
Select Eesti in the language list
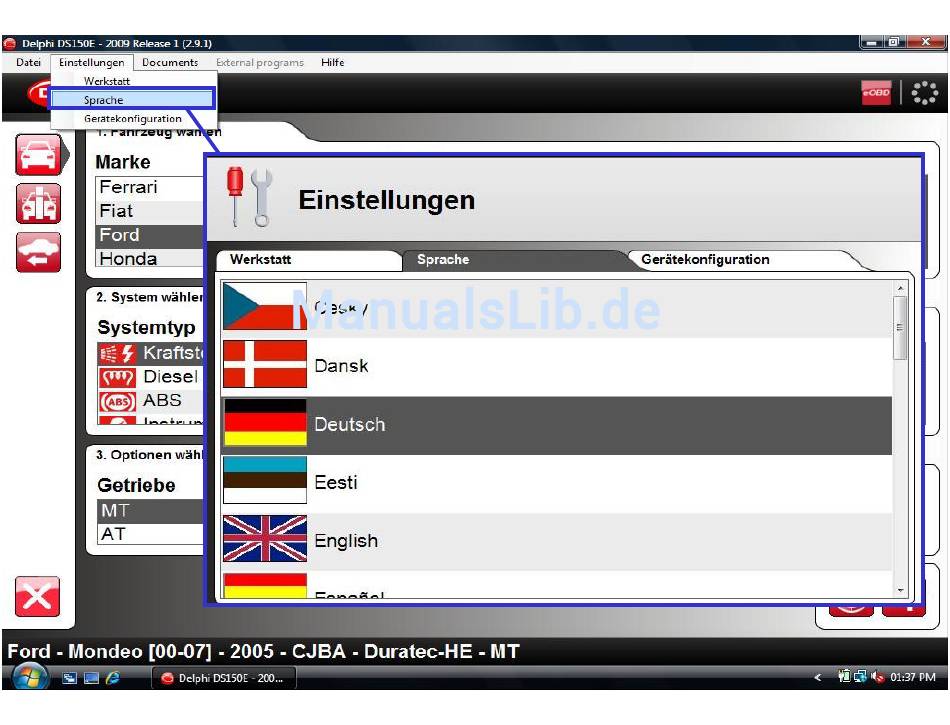[557, 483]
